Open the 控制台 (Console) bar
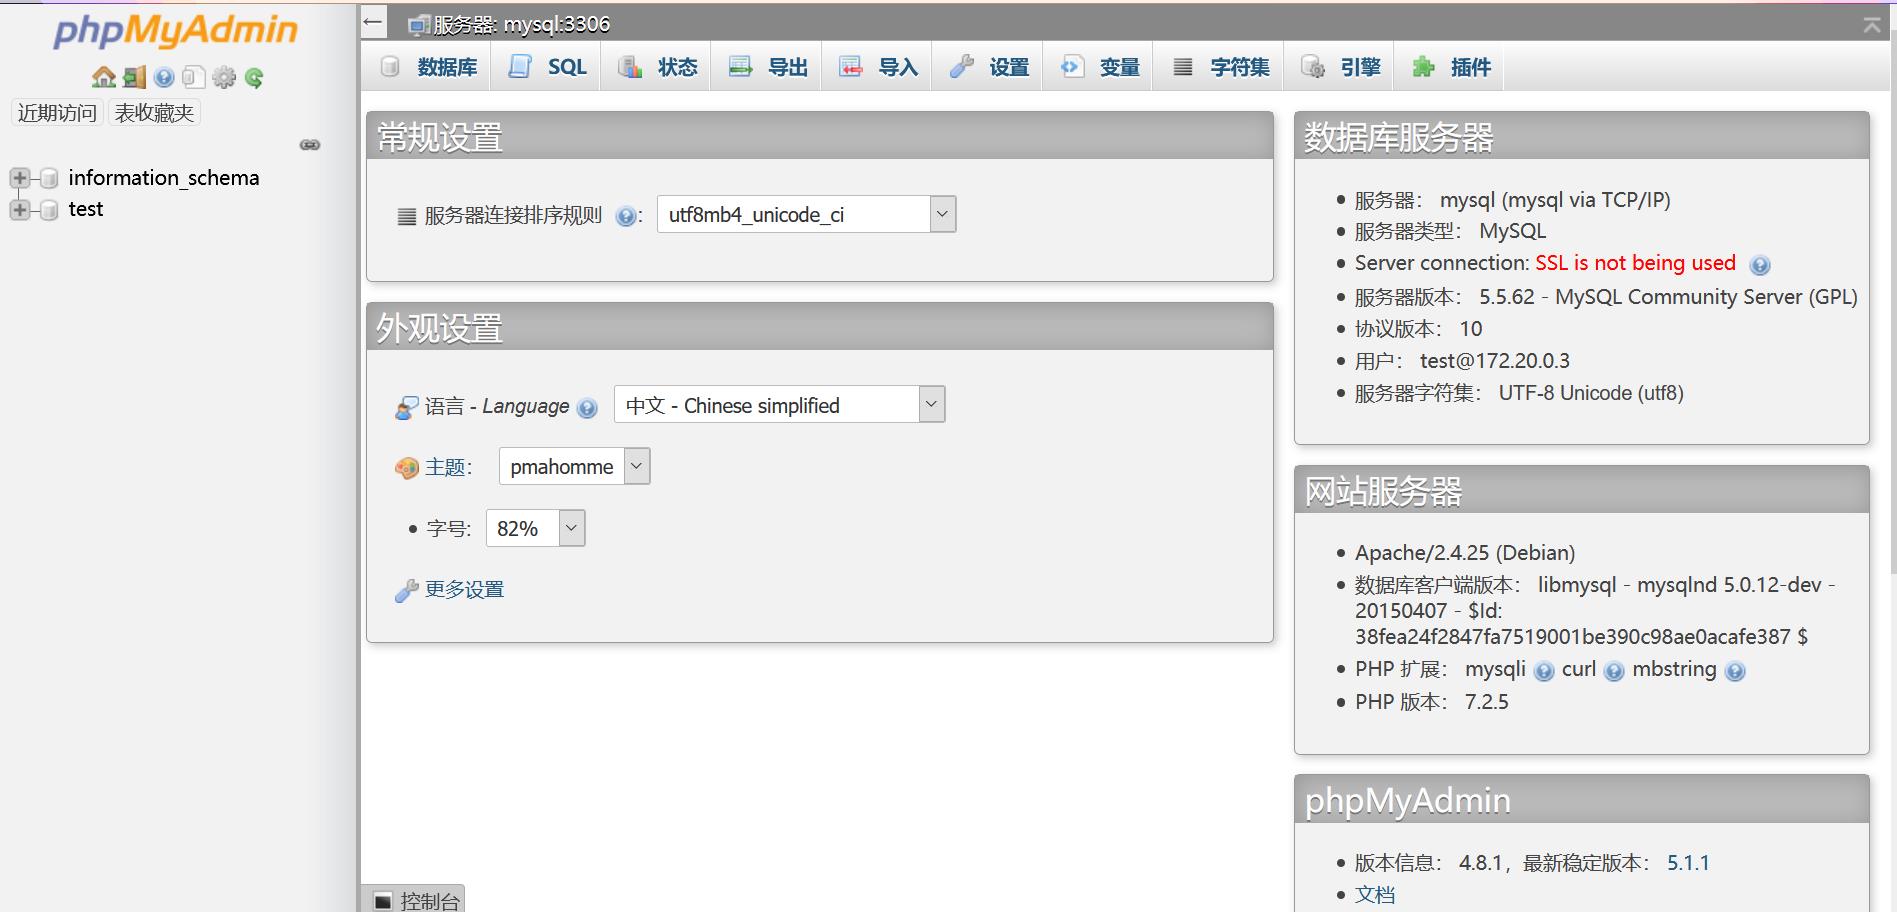1897x912 pixels. [x=413, y=900]
